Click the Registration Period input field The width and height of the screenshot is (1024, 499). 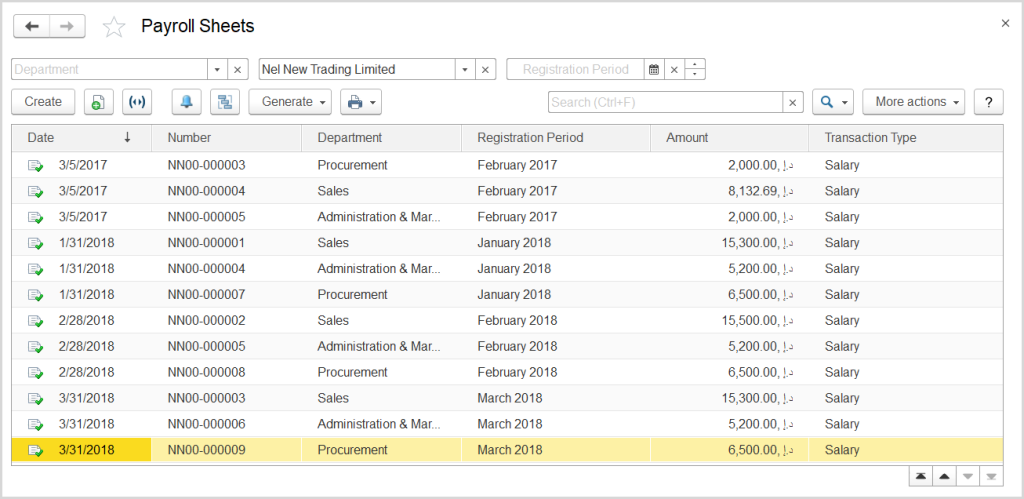575,69
